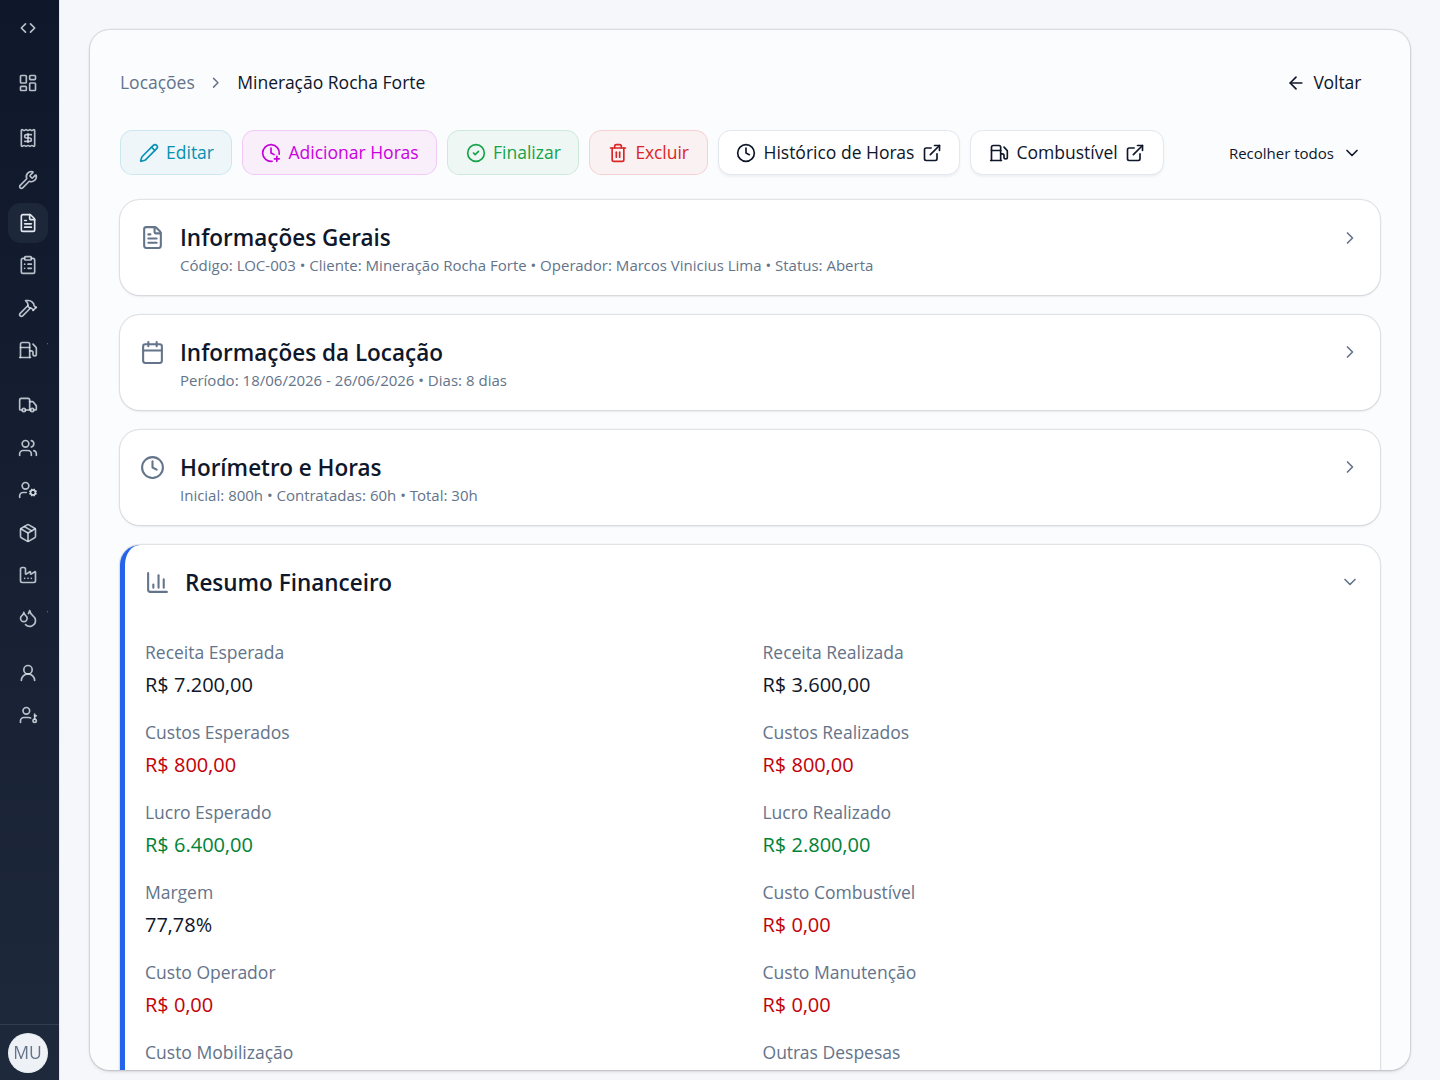Click the MU user avatar

(28, 1053)
